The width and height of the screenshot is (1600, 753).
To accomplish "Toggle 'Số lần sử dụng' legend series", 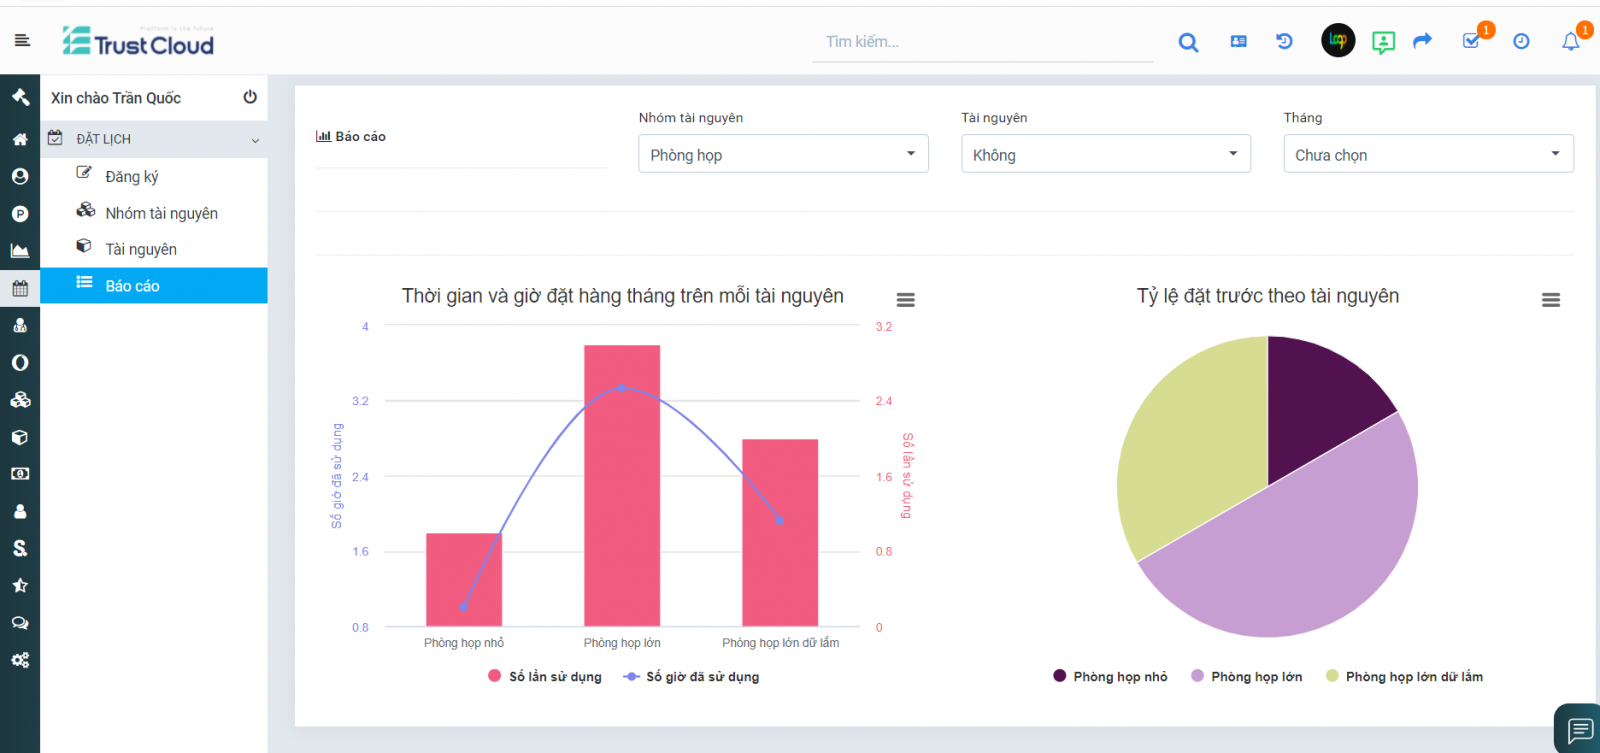I will pyautogui.click(x=545, y=677).
